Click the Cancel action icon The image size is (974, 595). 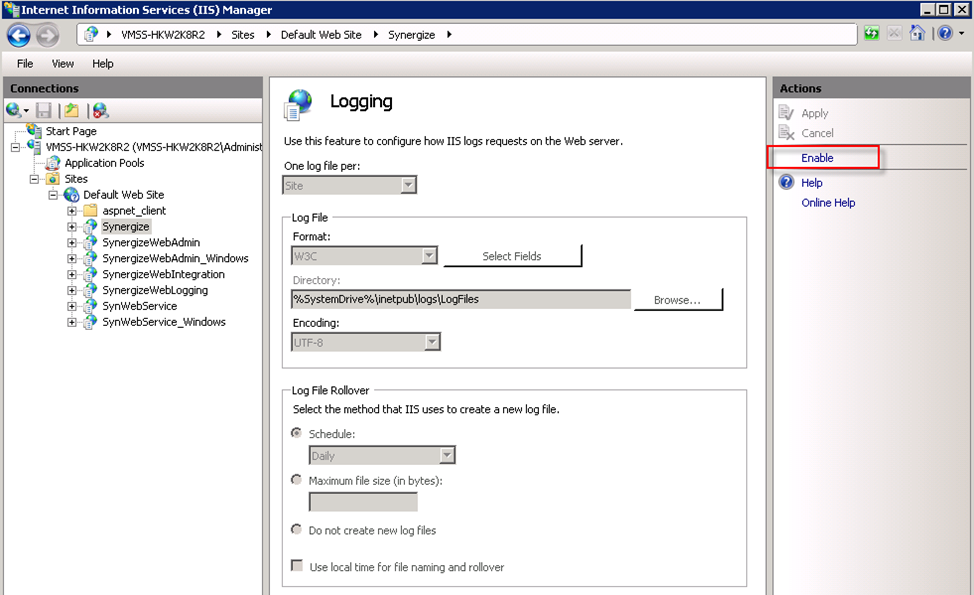pos(786,132)
